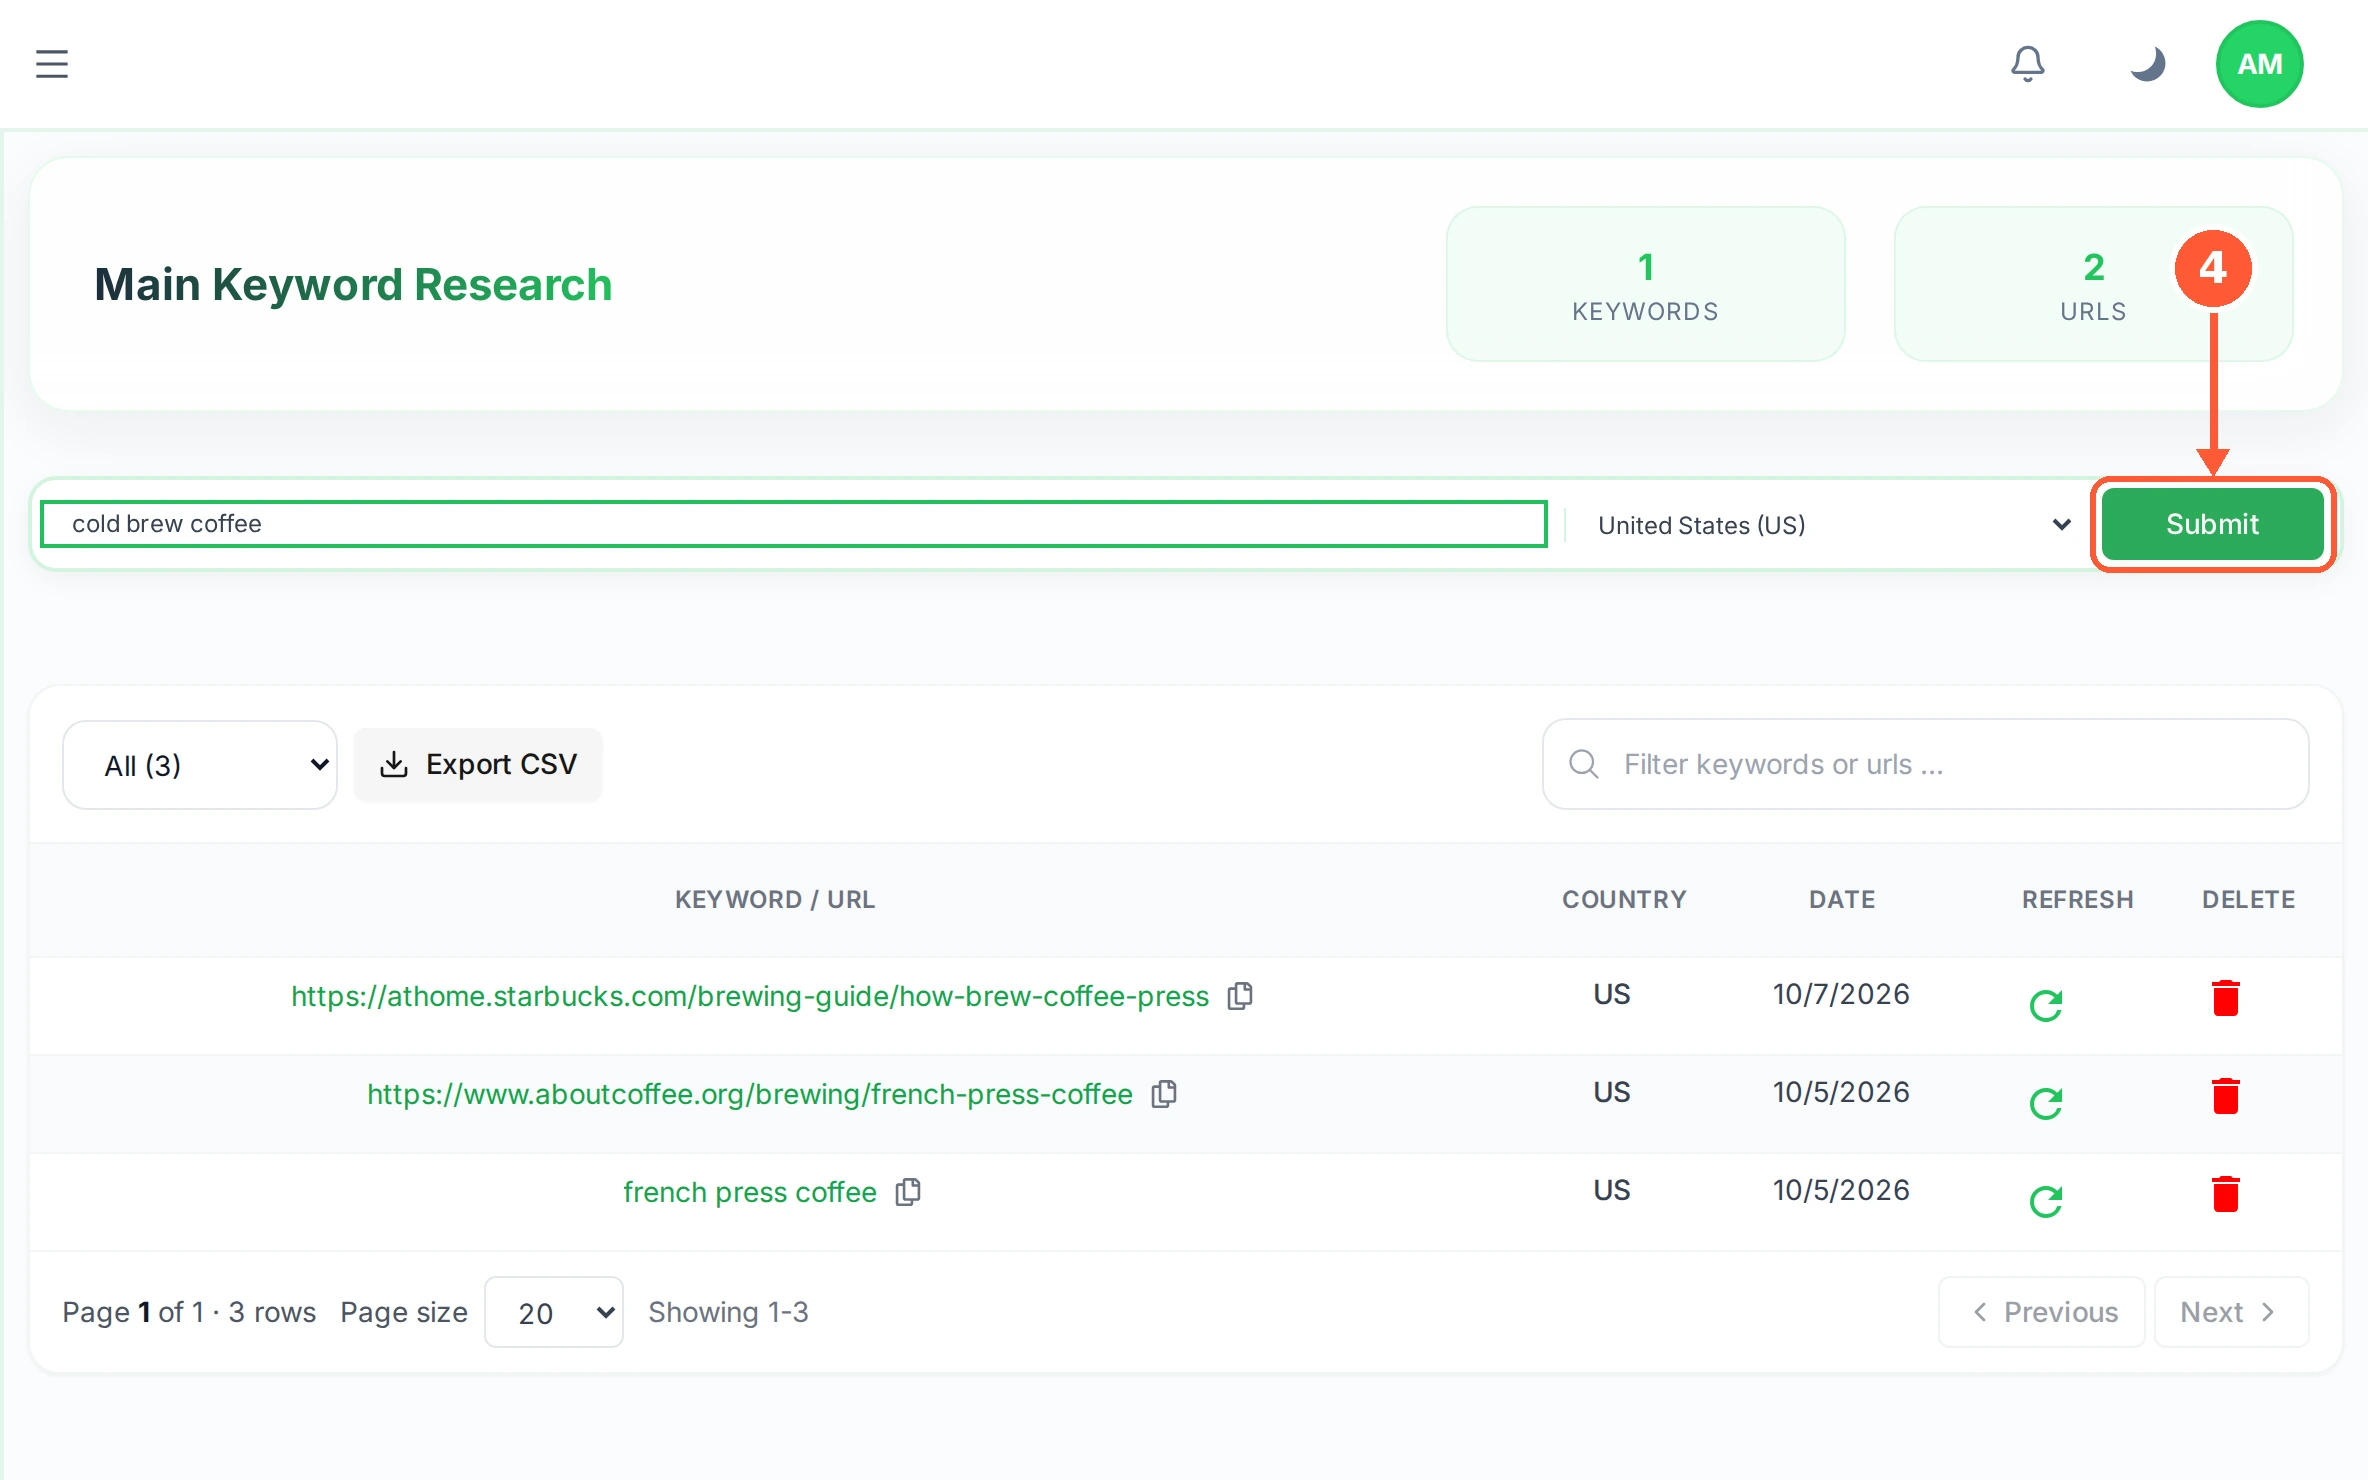Refresh the starbucks URL row
This screenshot has width=2368, height=1480.
(x=2046, y=1005)
